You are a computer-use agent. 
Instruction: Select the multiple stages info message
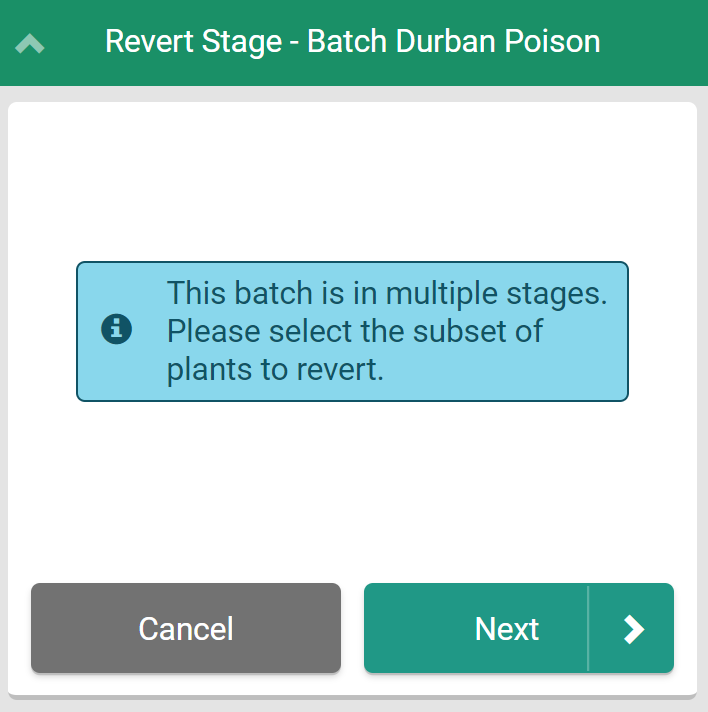pos(386,331)
